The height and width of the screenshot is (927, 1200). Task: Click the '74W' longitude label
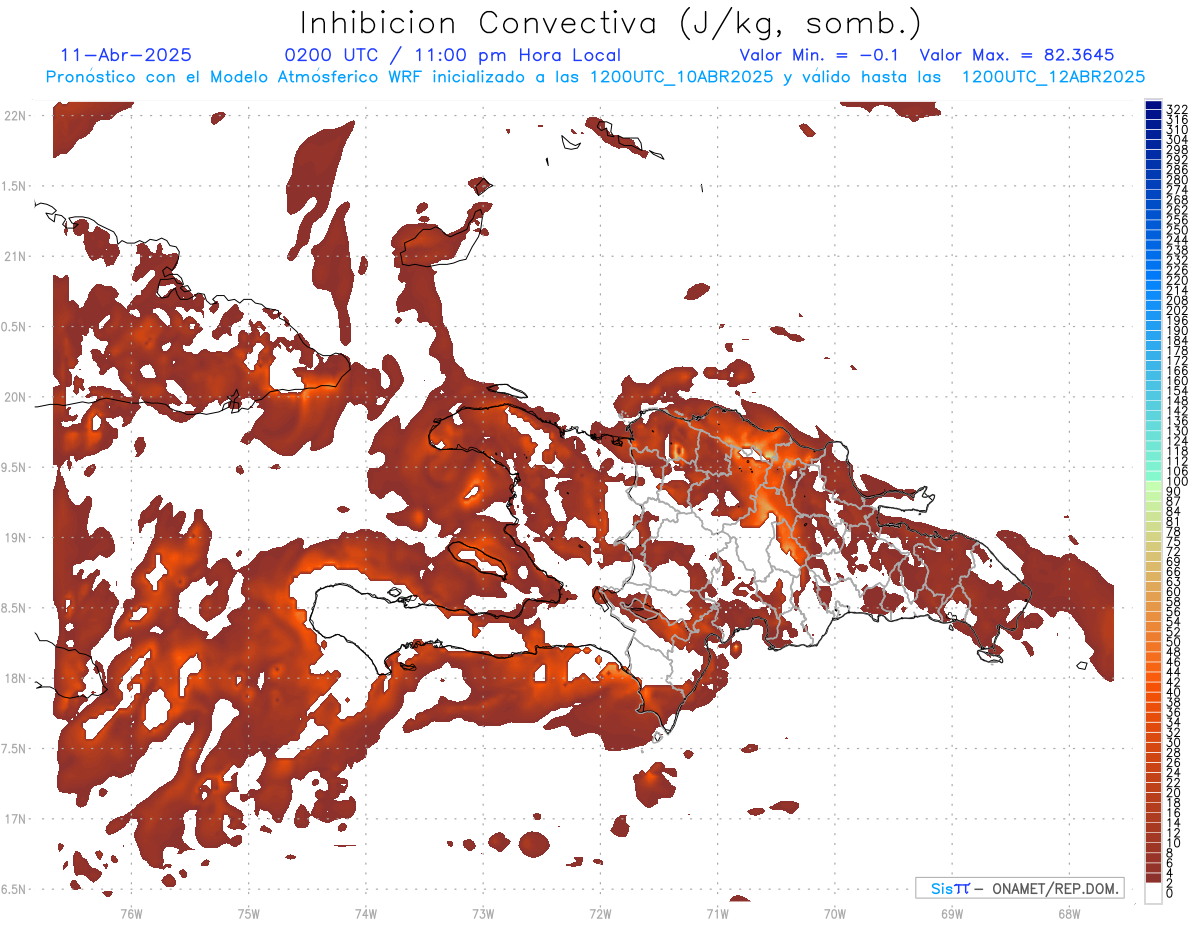click(366, 913)
